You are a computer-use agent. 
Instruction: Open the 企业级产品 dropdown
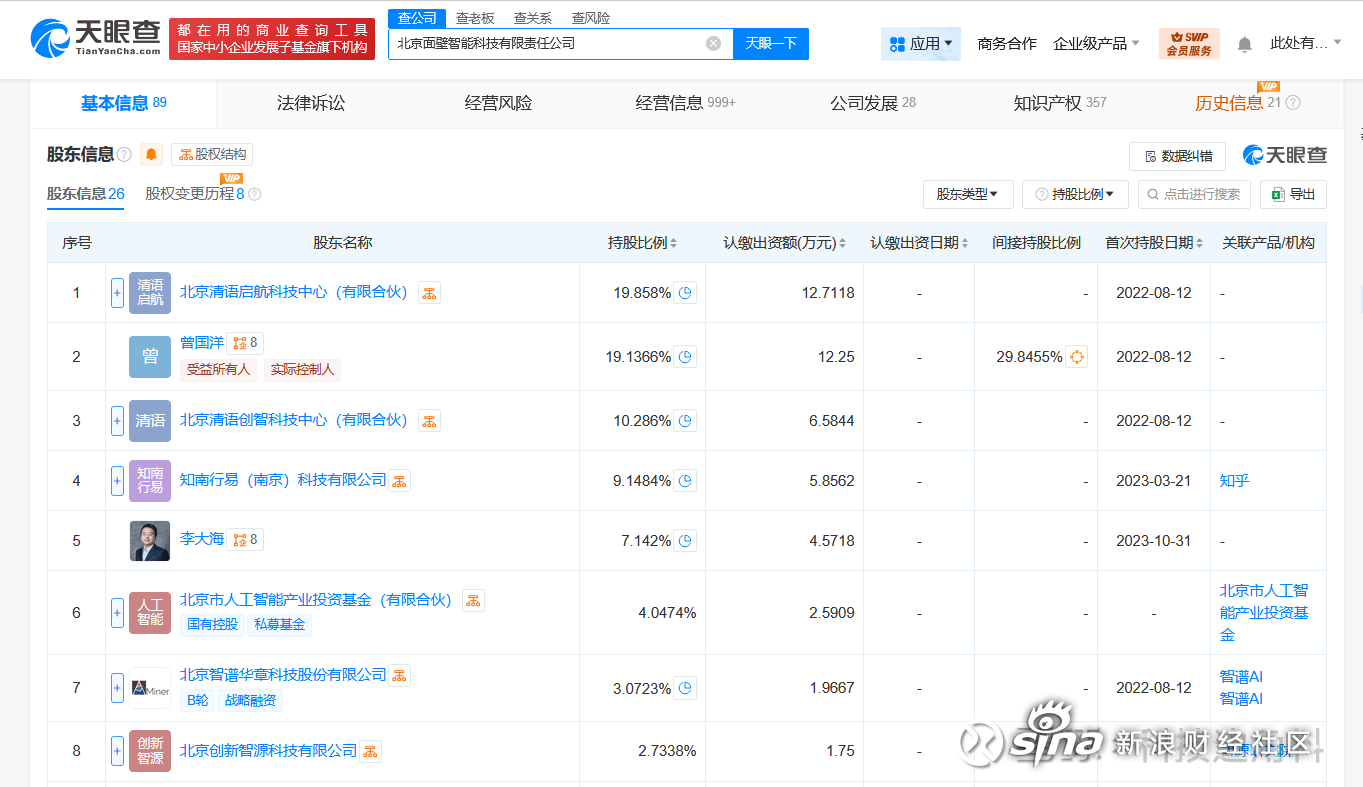pos(1096,44)
